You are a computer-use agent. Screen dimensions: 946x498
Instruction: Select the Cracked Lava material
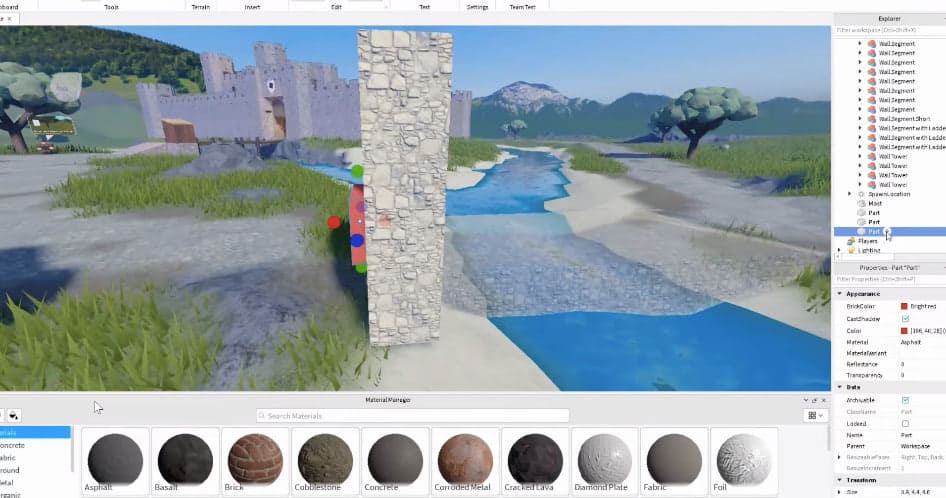click(535, 461)
